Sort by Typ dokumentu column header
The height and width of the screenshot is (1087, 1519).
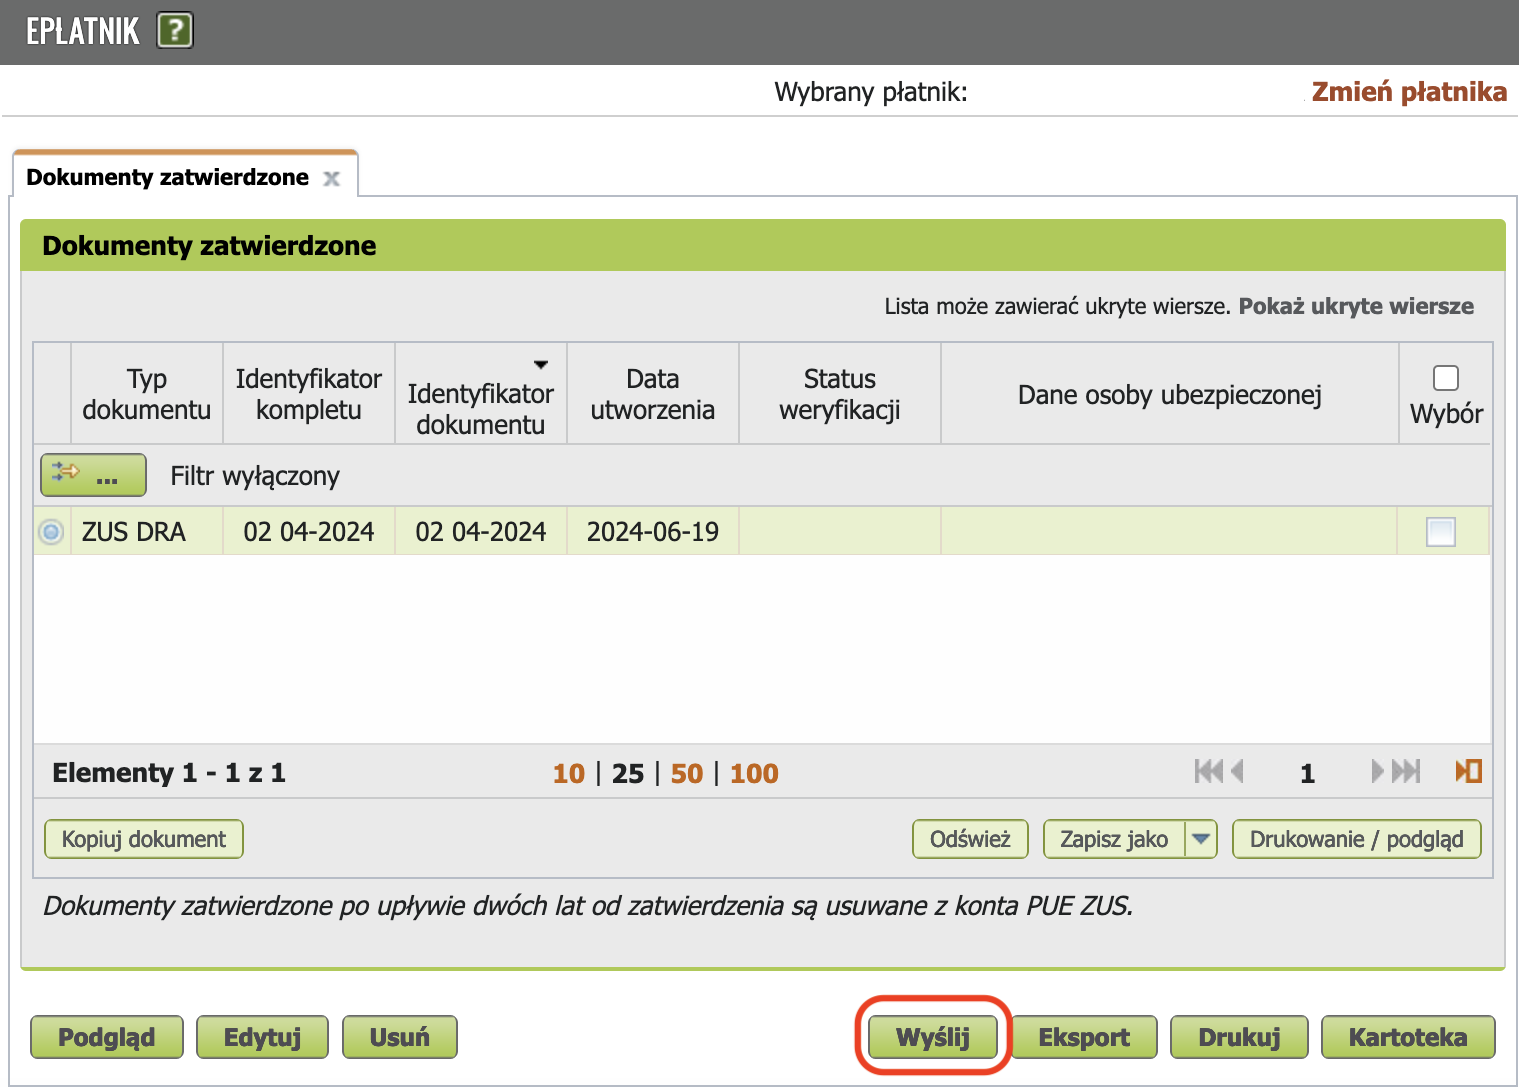[x=147, y=394]
